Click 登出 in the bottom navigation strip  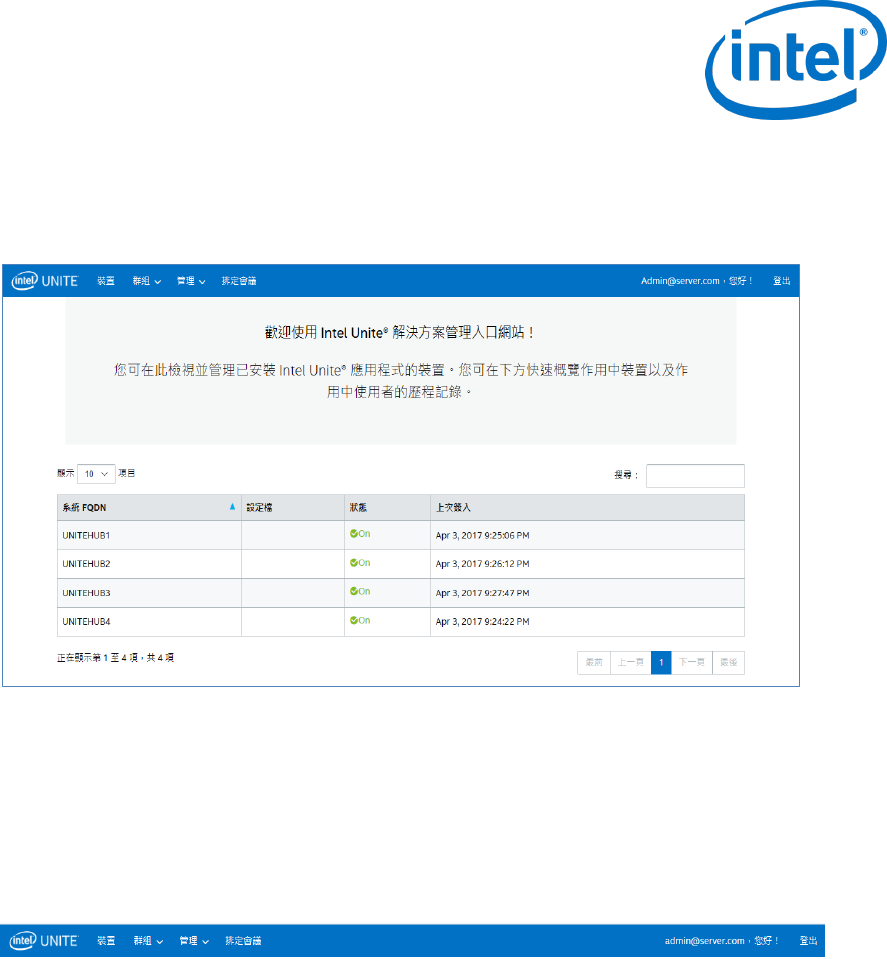808,941
